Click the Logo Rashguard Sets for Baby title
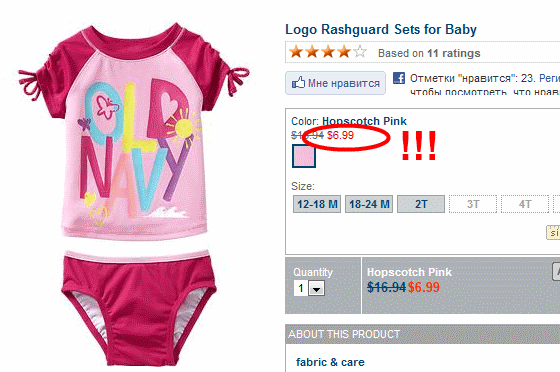 coord(381,30)
